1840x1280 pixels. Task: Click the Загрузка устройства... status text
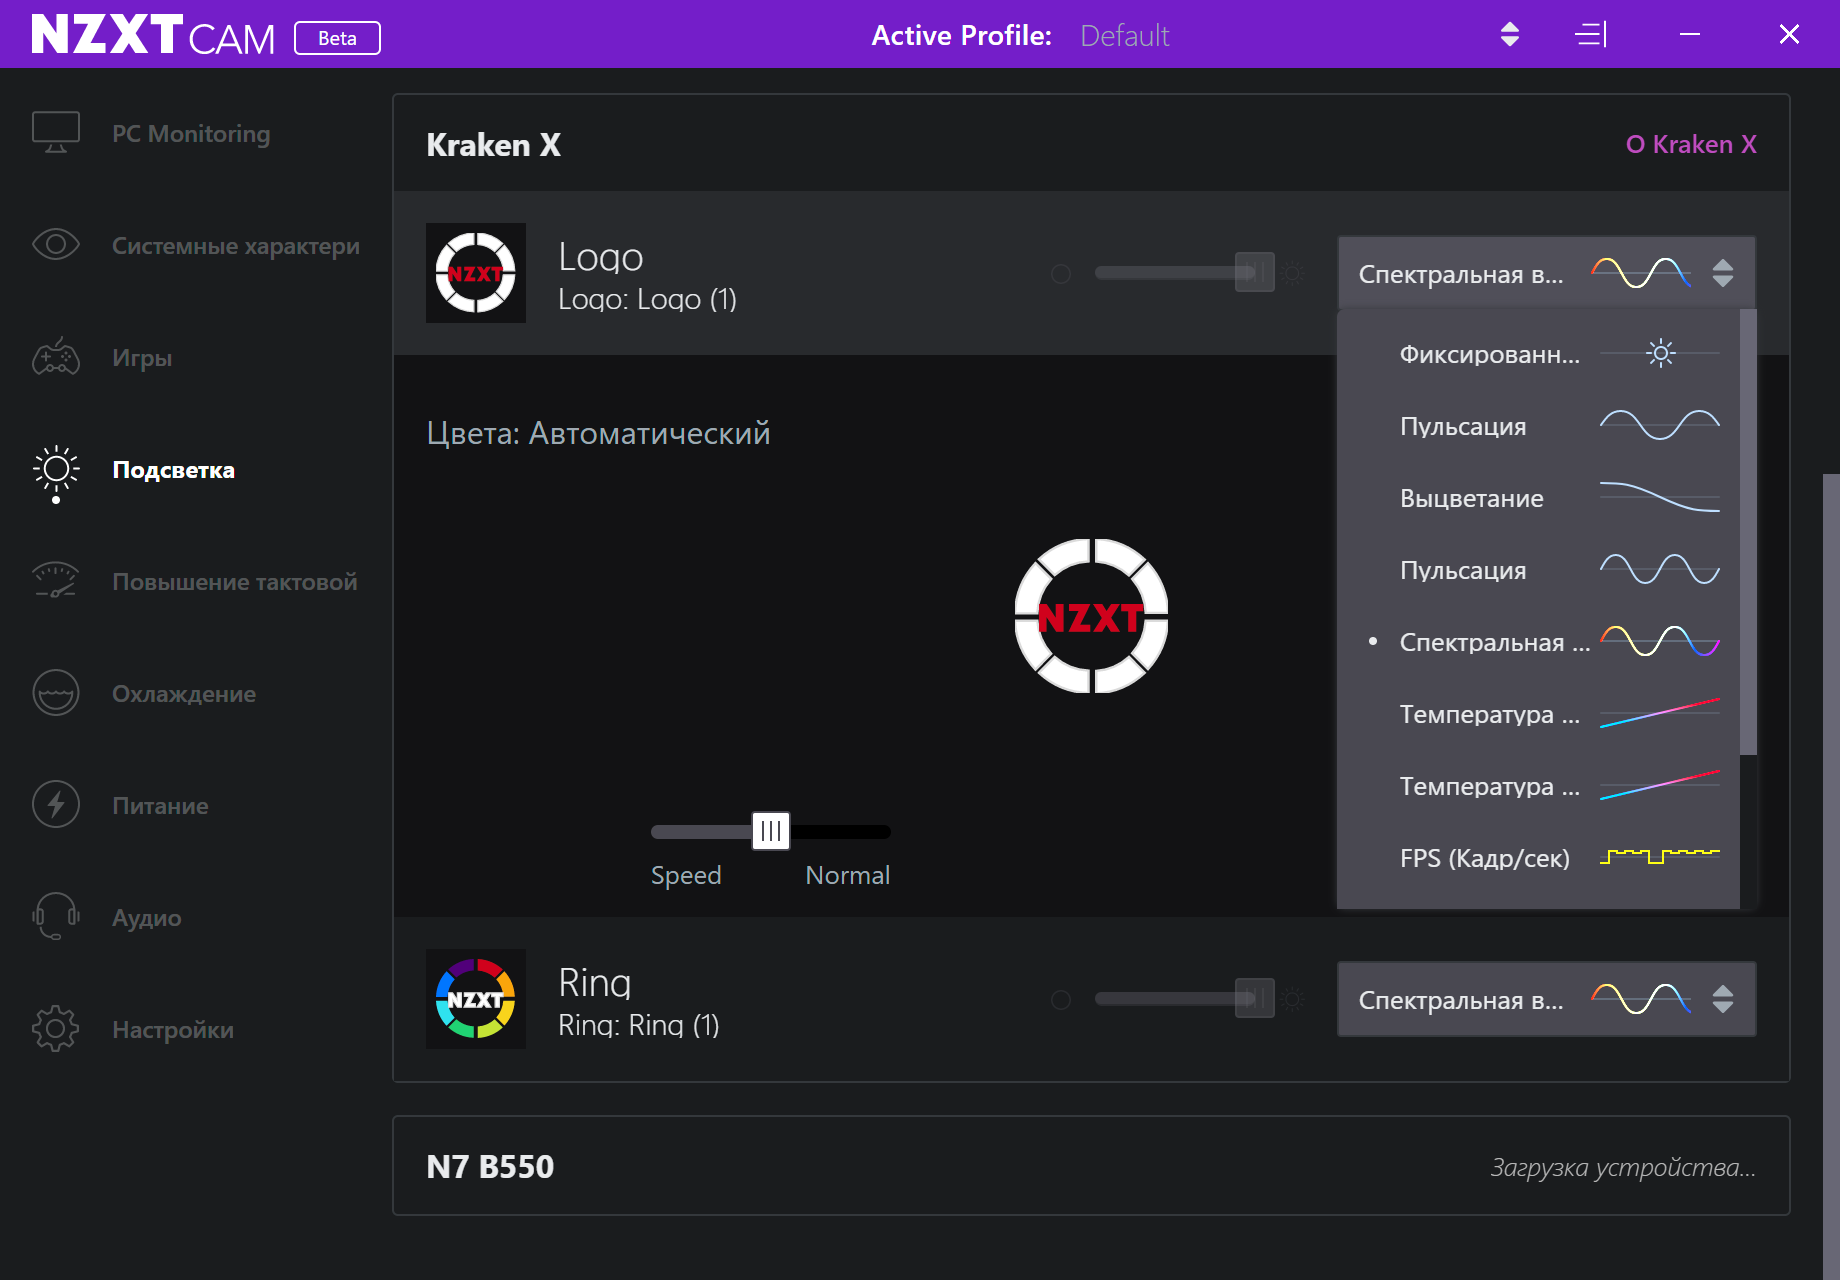coord(1623,1167)
